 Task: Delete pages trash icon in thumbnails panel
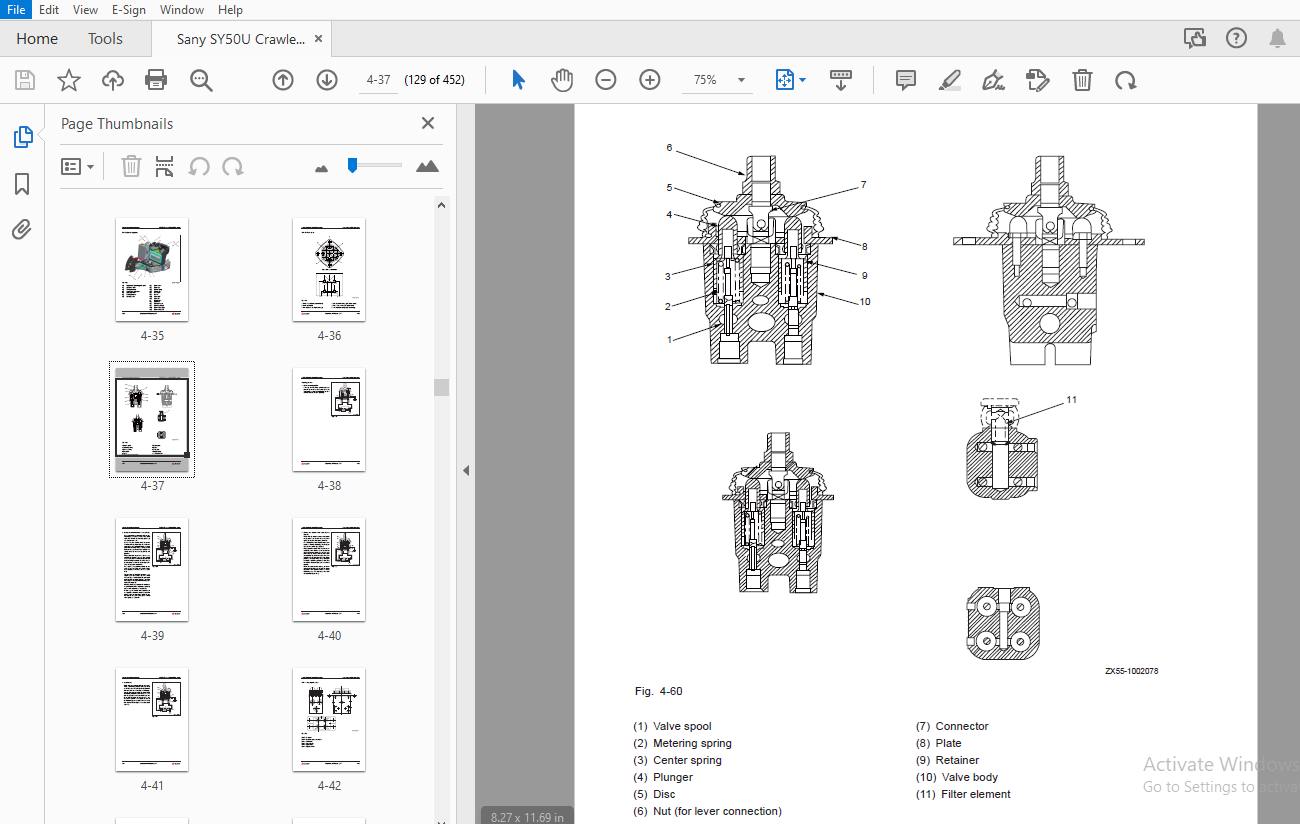click(x=131, y=166)
